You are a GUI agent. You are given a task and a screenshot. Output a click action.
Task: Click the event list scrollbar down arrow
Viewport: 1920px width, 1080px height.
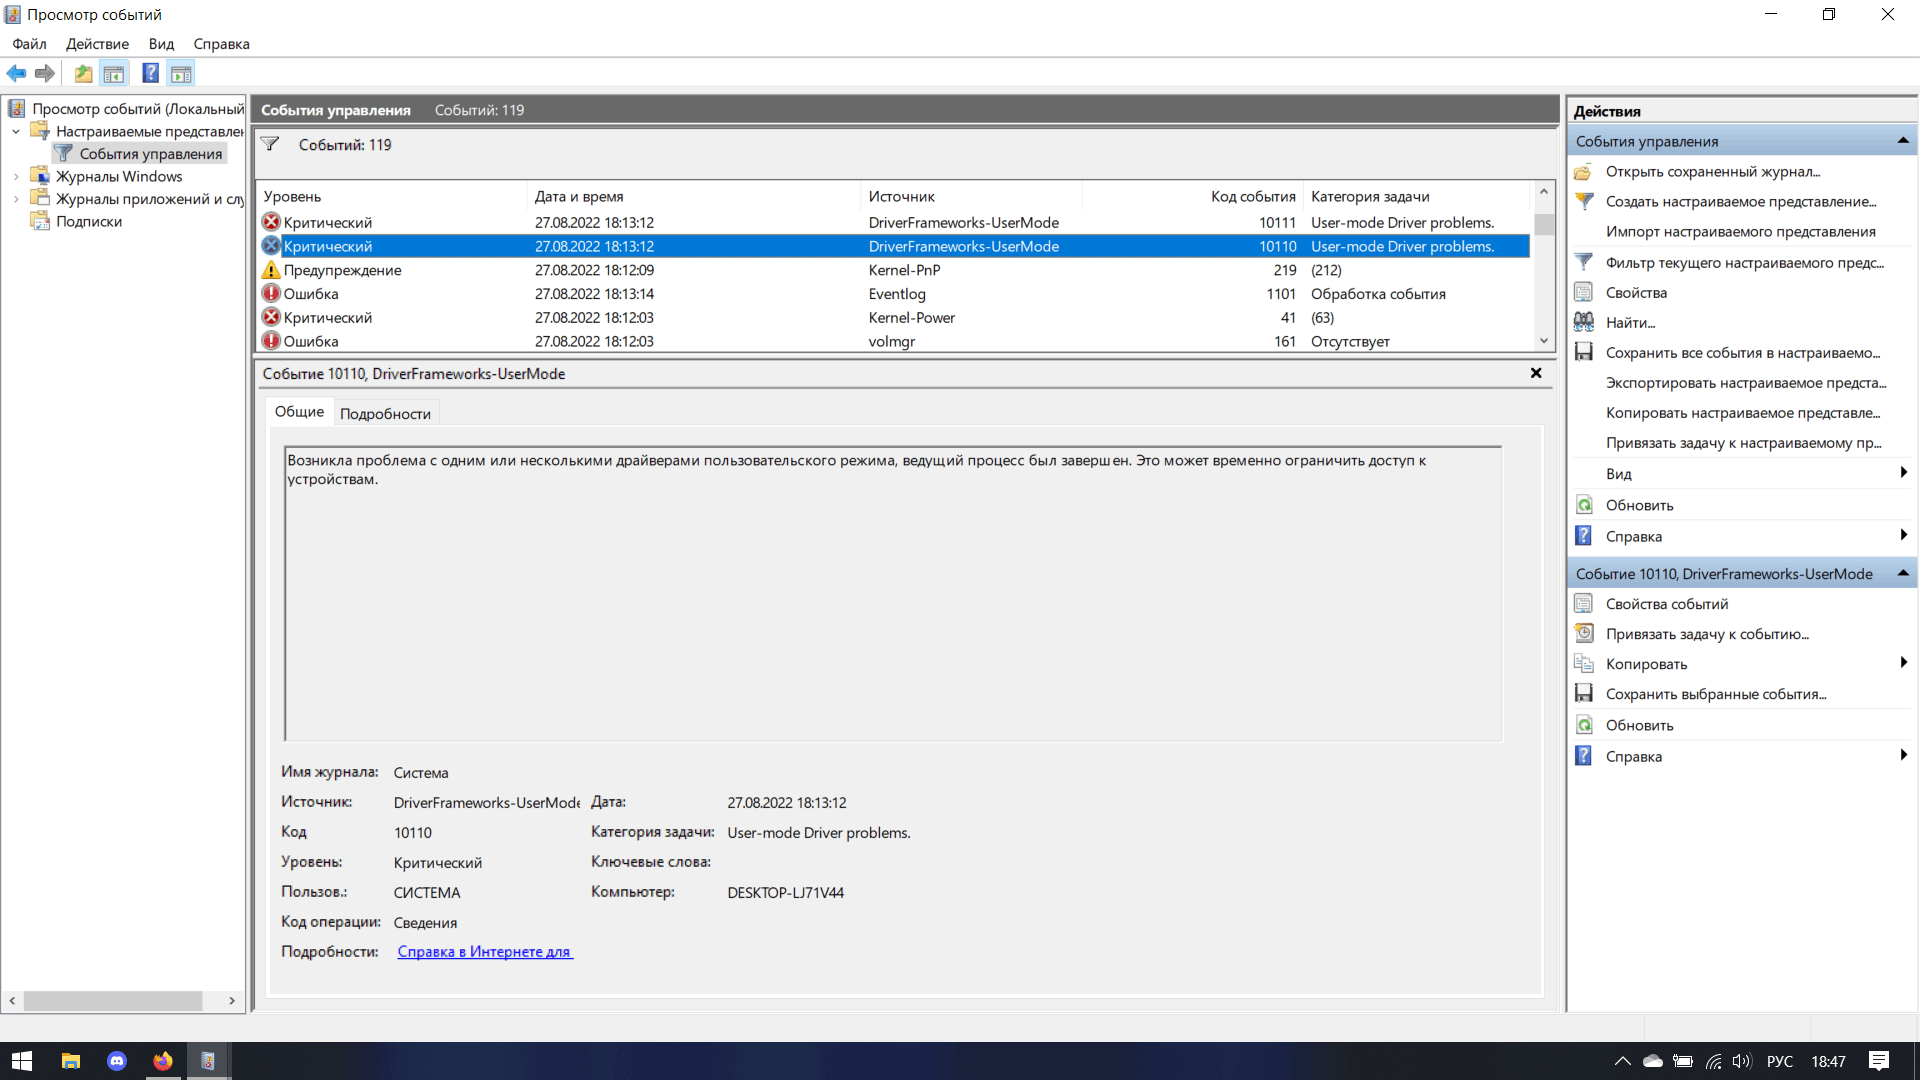(1544, 341)
